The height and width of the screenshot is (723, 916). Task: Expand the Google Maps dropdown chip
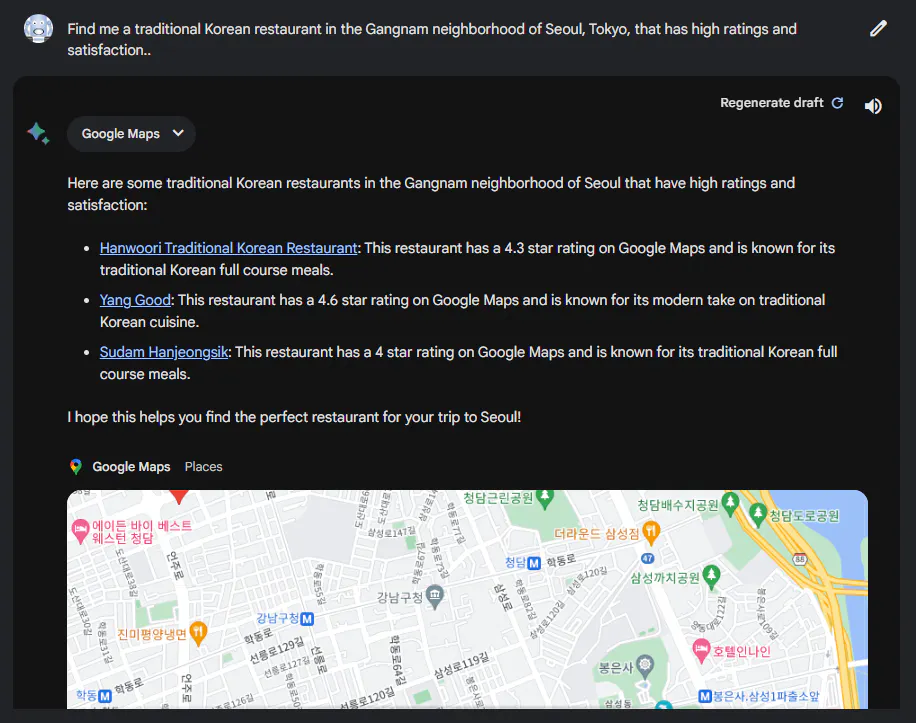[x=131, y=134]
